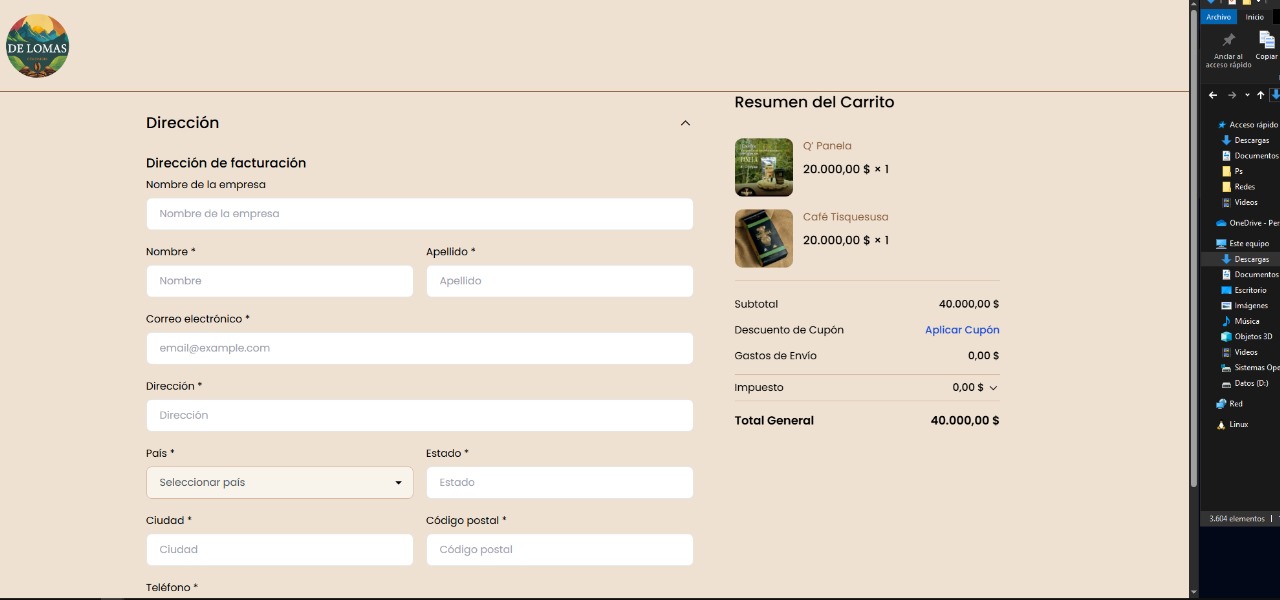Open the Linux item in Explorer sidebar

tap(1238, 424)
